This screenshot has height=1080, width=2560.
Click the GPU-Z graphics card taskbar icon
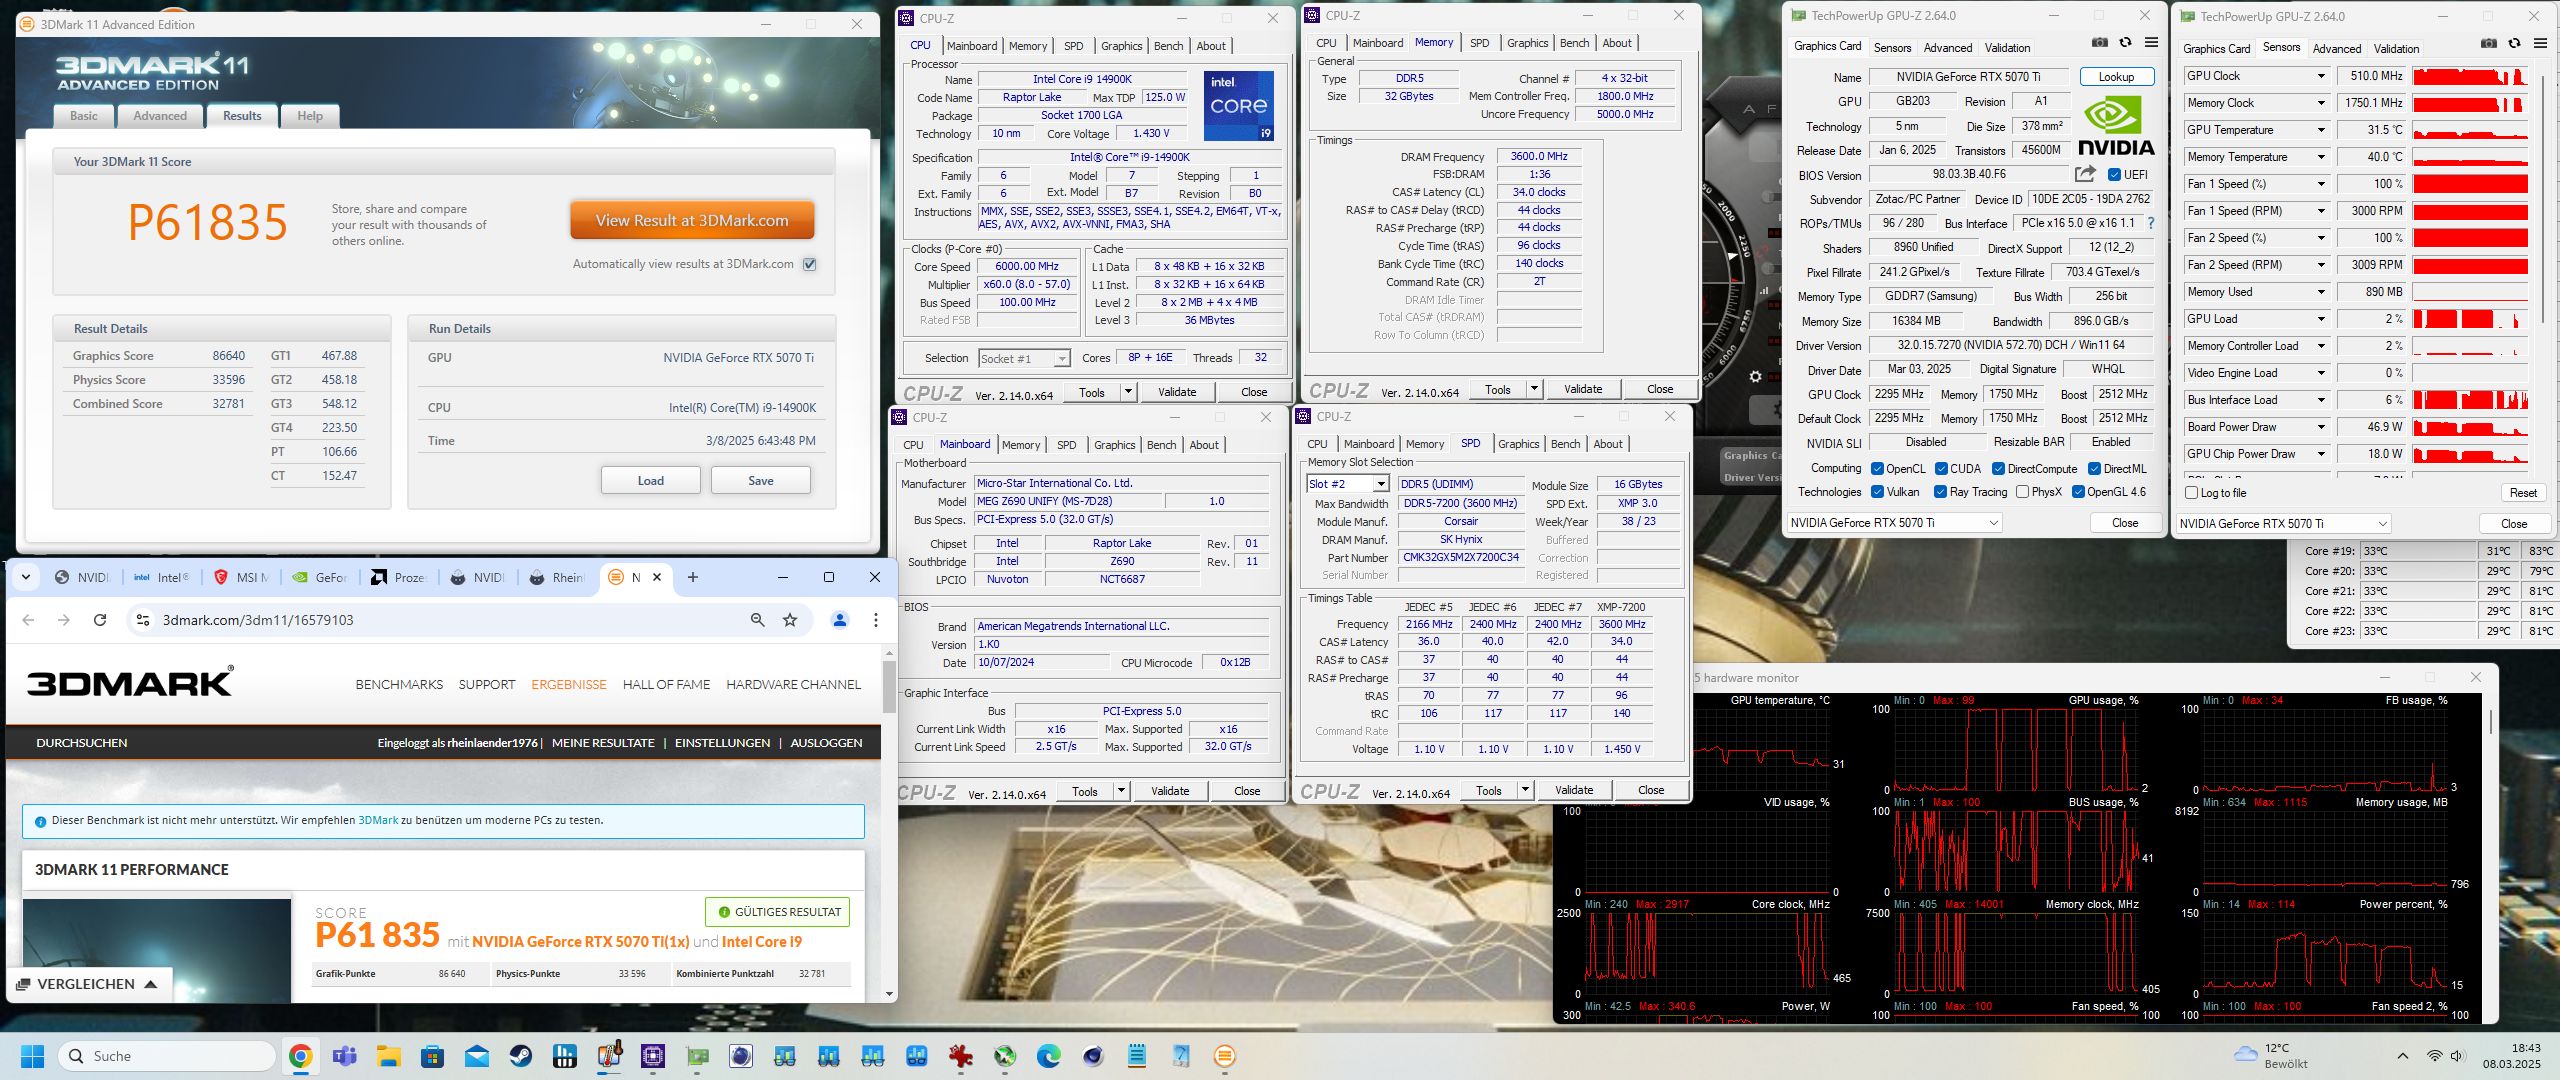(697, 1056)
